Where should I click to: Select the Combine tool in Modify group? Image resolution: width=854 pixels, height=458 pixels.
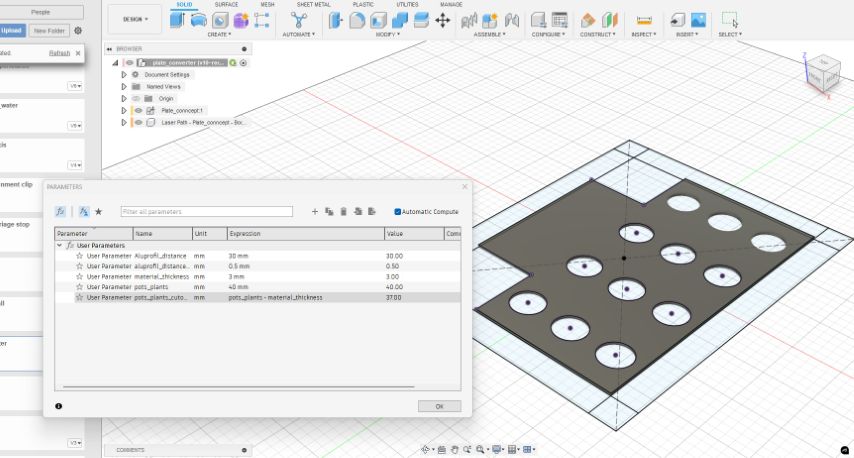400,21
